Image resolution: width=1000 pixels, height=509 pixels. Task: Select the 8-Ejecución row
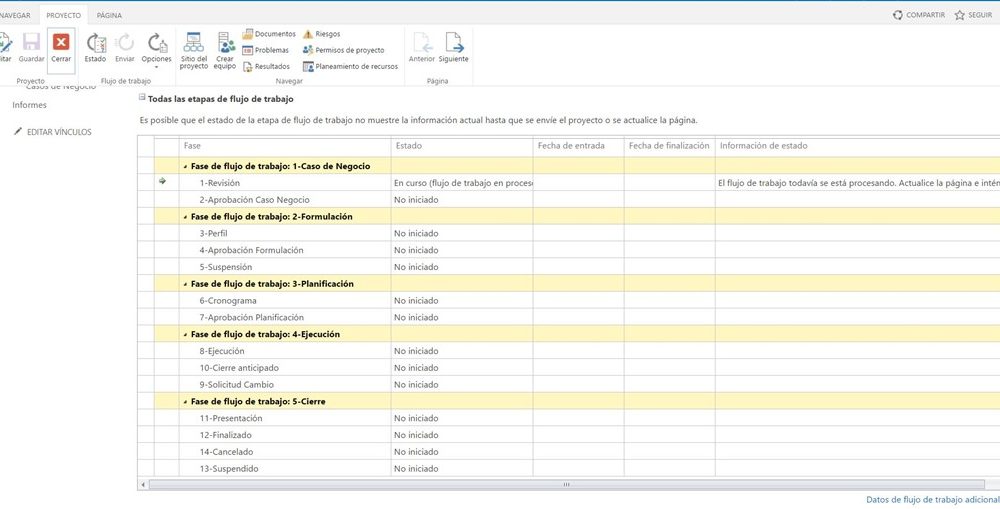click(x=568, y=351)
